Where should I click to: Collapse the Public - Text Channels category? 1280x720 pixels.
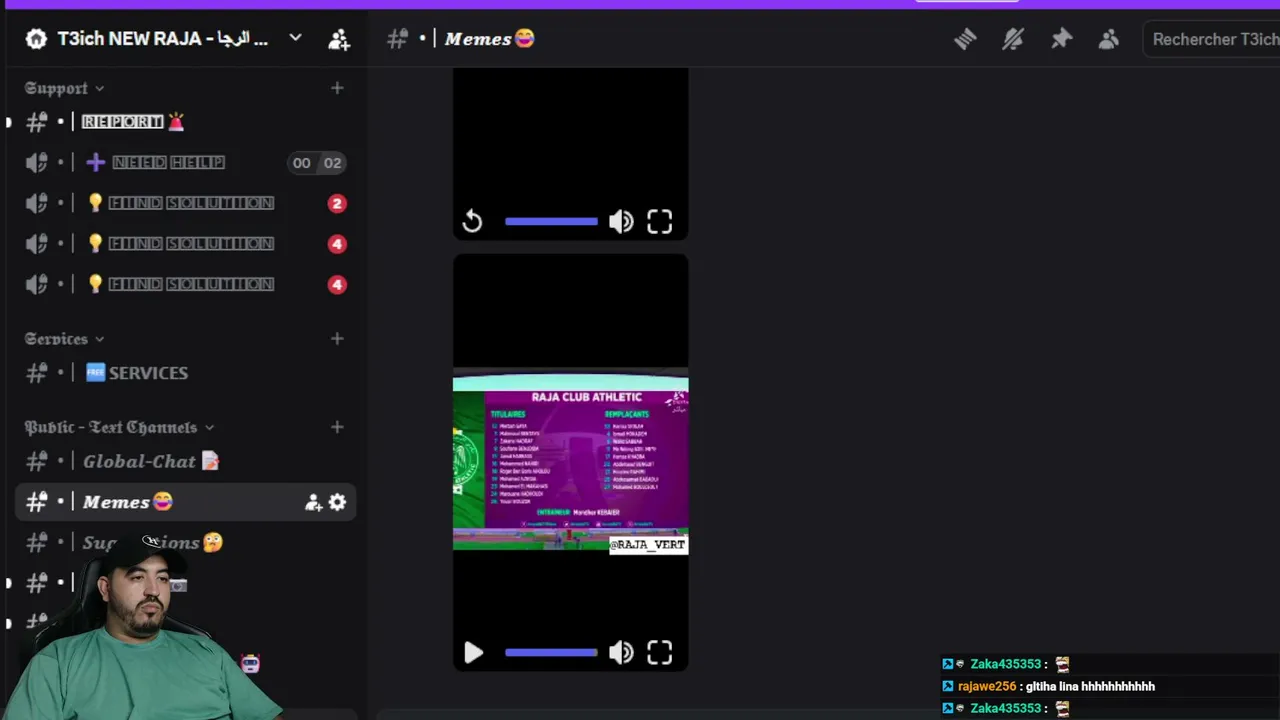[x=119, y=427]
